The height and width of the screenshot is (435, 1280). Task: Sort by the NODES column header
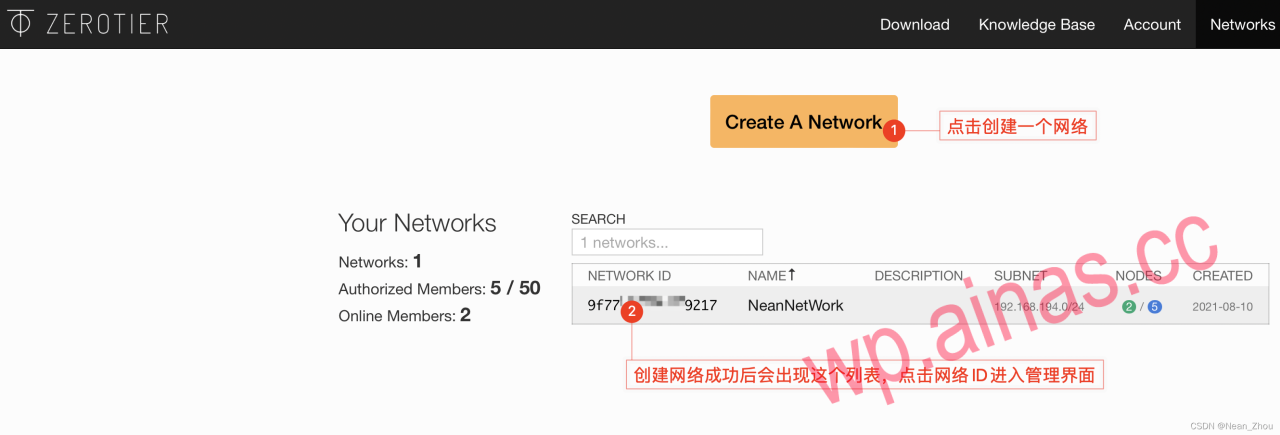coord(1138,276)
